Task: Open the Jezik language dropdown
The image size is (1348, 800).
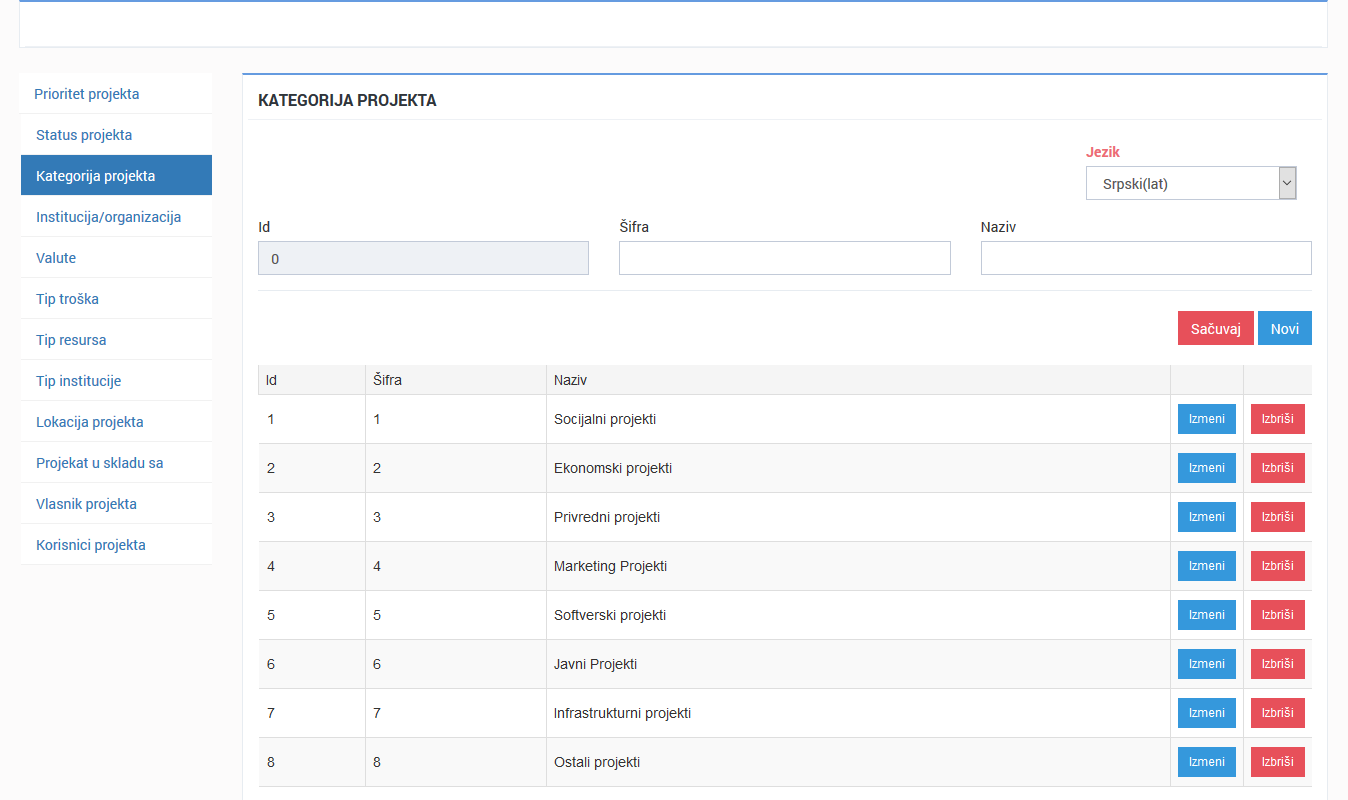Action: click(1190, 183)
